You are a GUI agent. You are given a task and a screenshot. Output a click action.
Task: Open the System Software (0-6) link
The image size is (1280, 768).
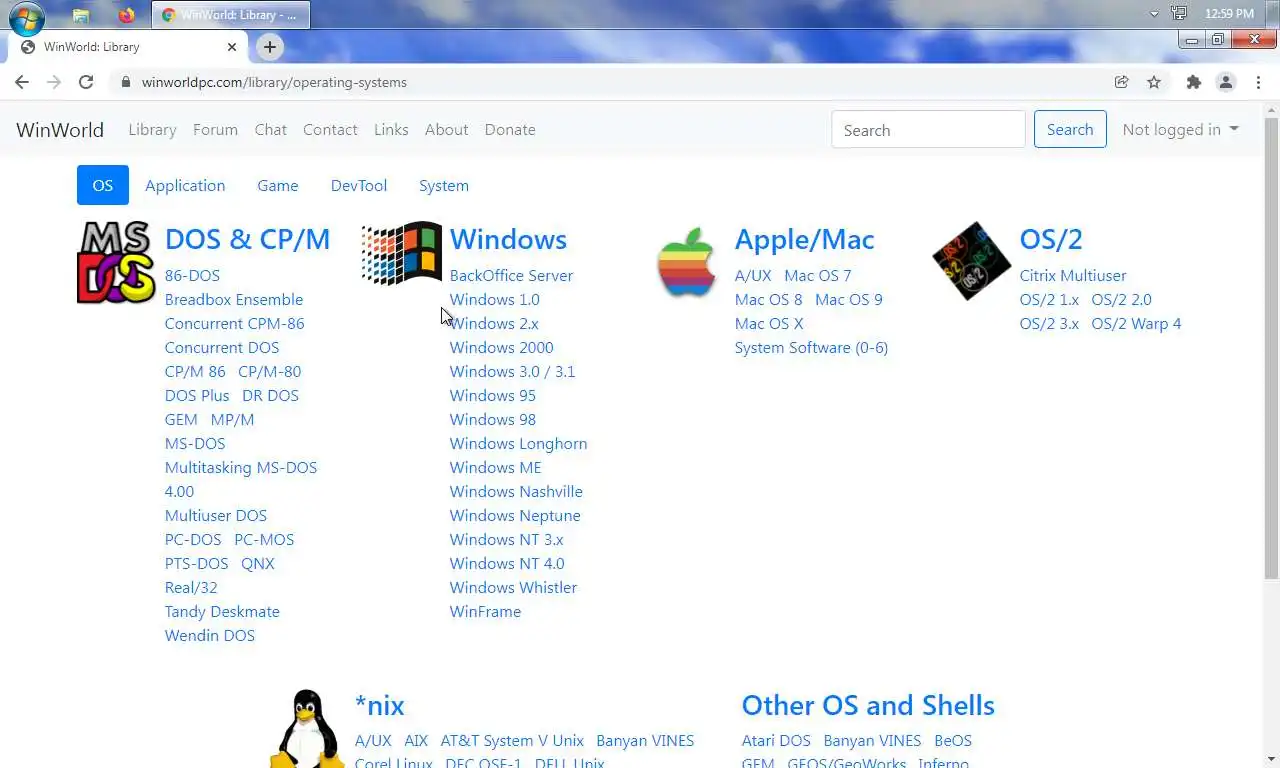pyautogui.click(x=811, y=347)
